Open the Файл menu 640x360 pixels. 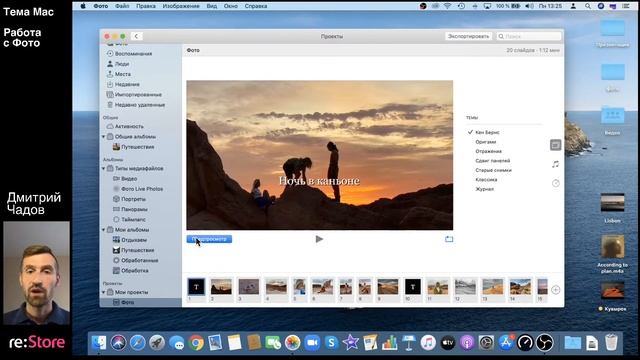coord(122,6)
